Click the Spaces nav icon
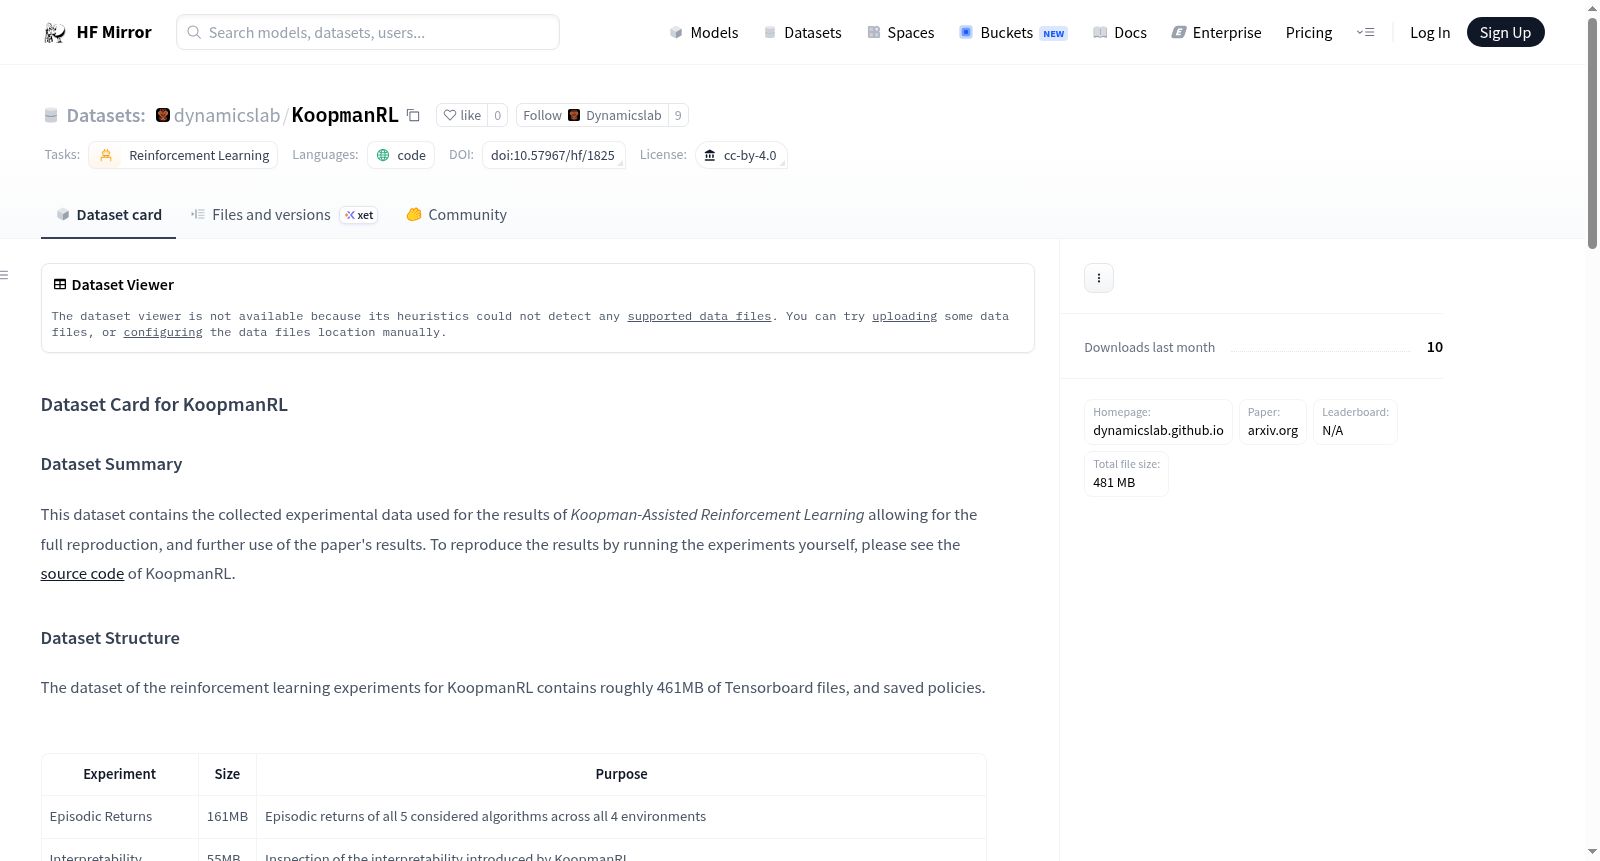Screen dimensions: 1600x861 (x=874, y=33)
